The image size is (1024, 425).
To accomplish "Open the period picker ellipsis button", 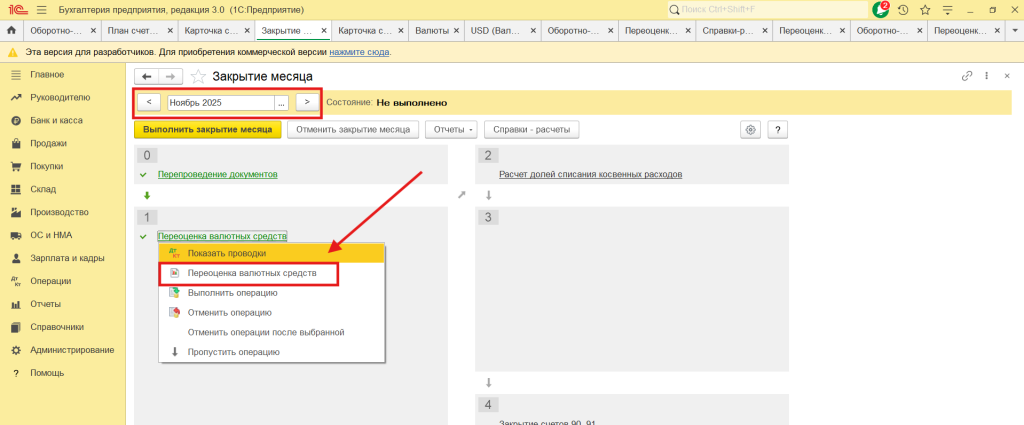I will [281, 102].
